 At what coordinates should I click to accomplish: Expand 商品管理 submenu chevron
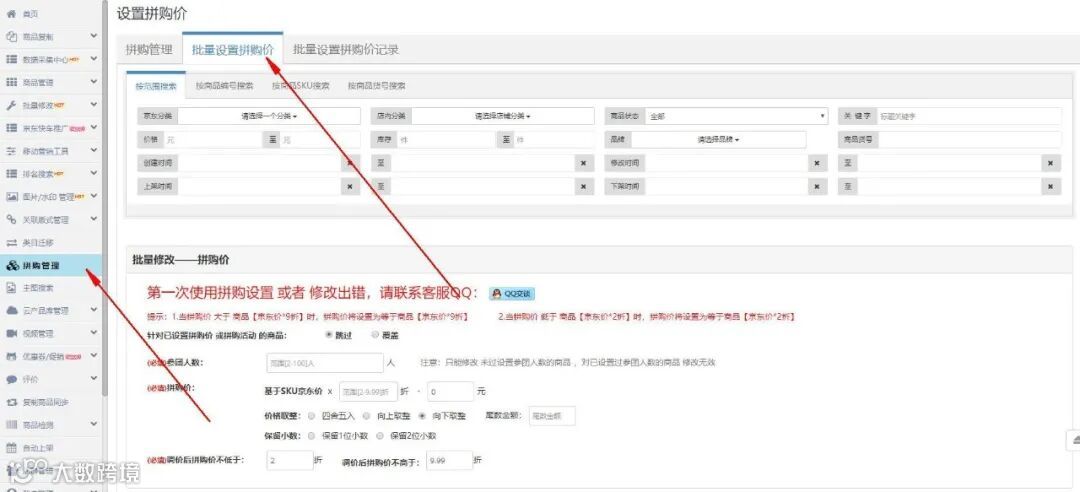(x=94, y=81)
